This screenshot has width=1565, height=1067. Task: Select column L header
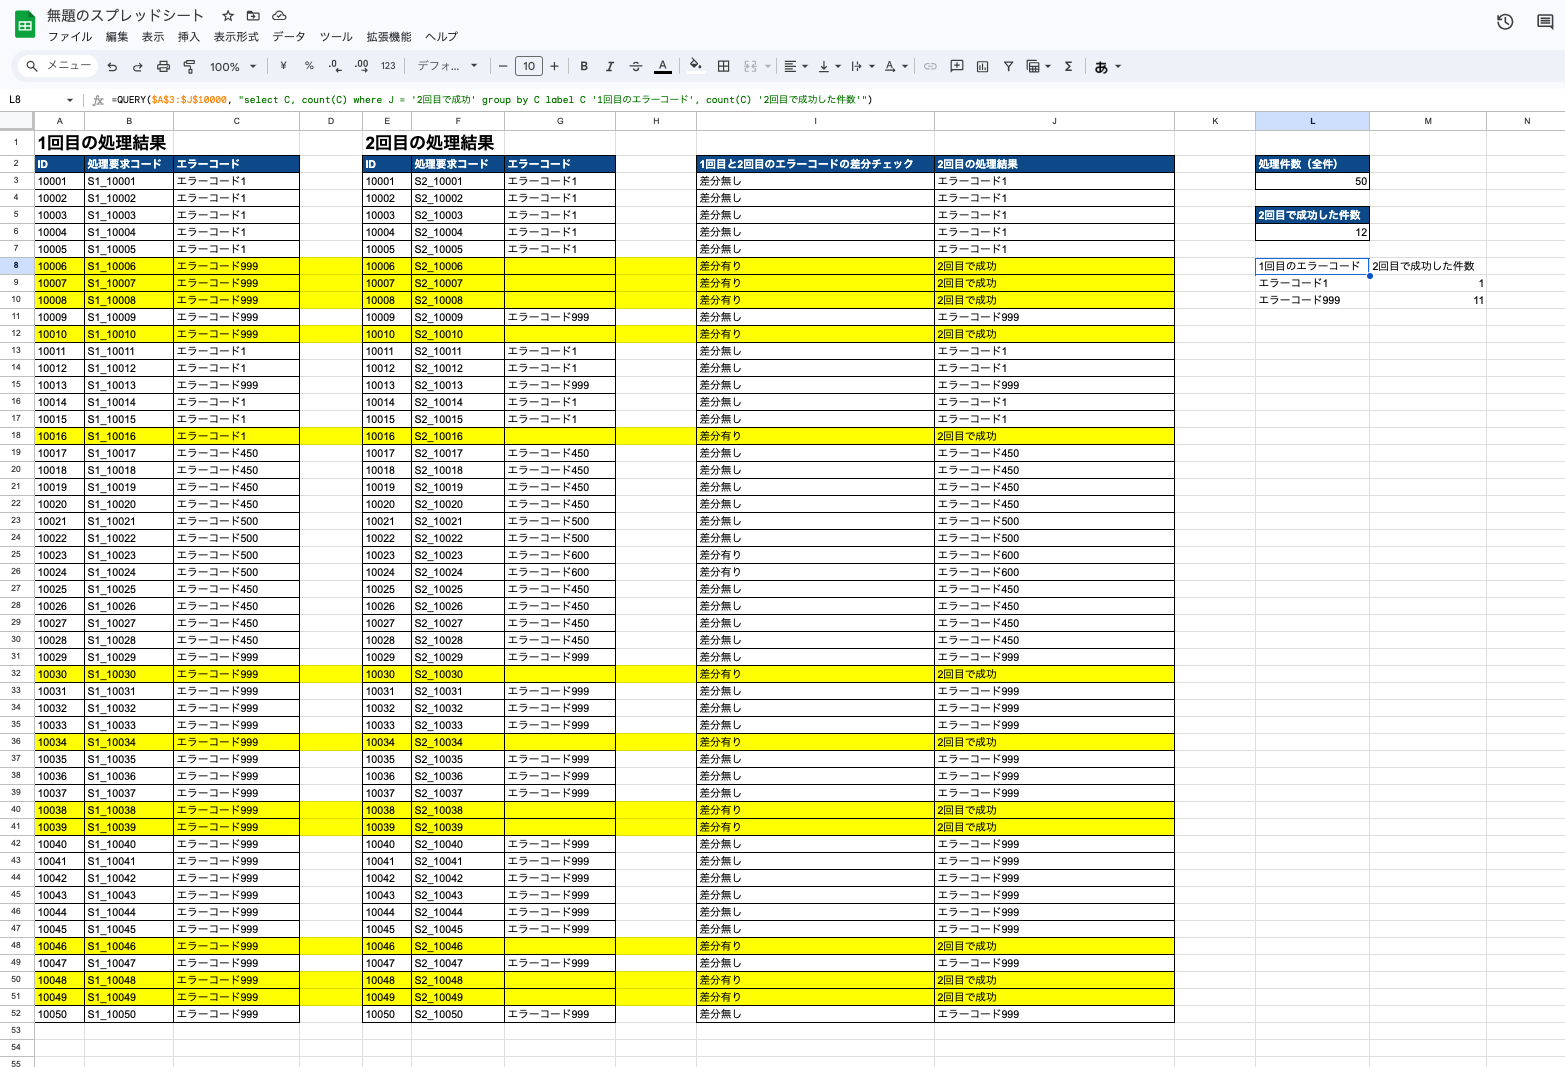1312,121
